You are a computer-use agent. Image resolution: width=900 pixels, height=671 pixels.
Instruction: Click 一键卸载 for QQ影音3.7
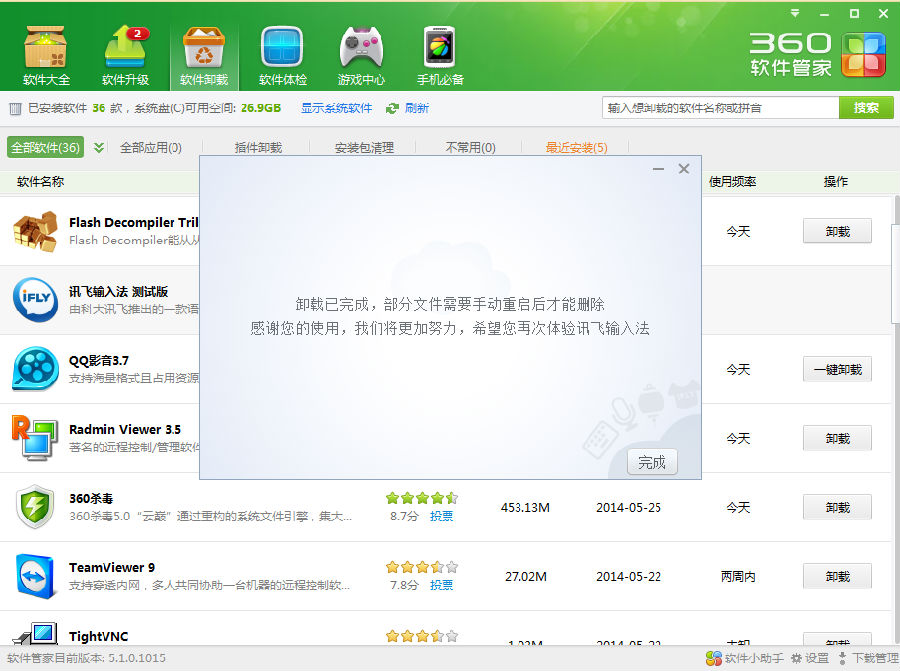point(837,369)
